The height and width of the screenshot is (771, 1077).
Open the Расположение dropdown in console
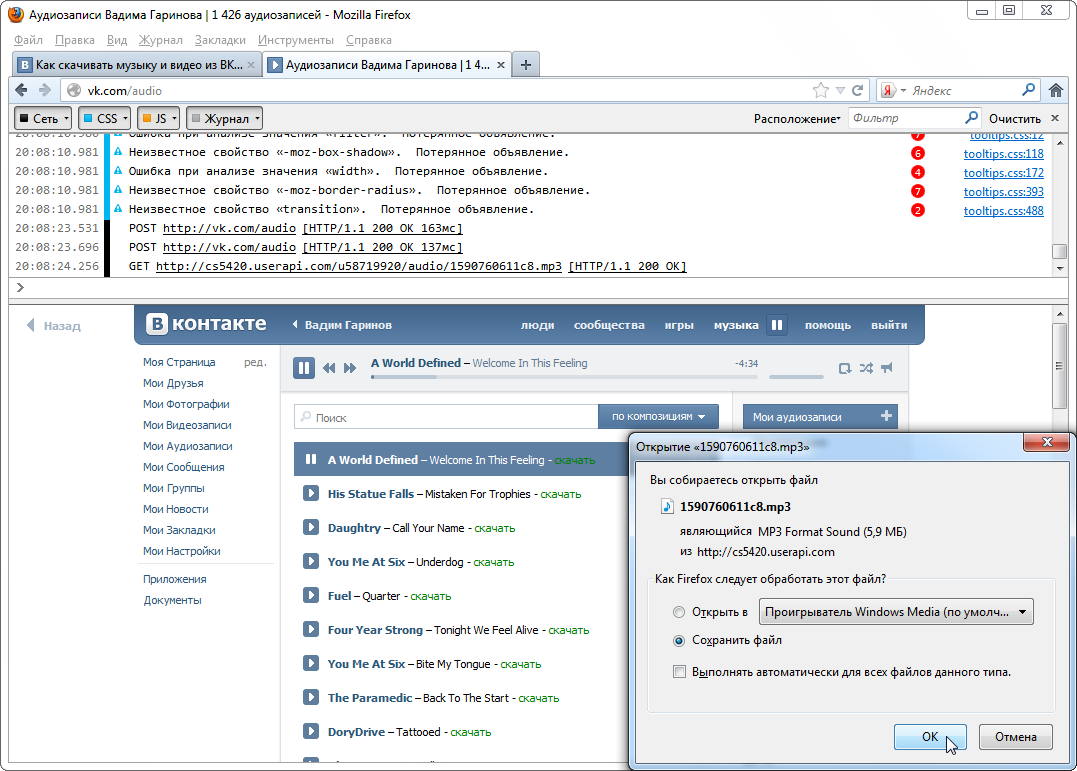tap(797, 119)
